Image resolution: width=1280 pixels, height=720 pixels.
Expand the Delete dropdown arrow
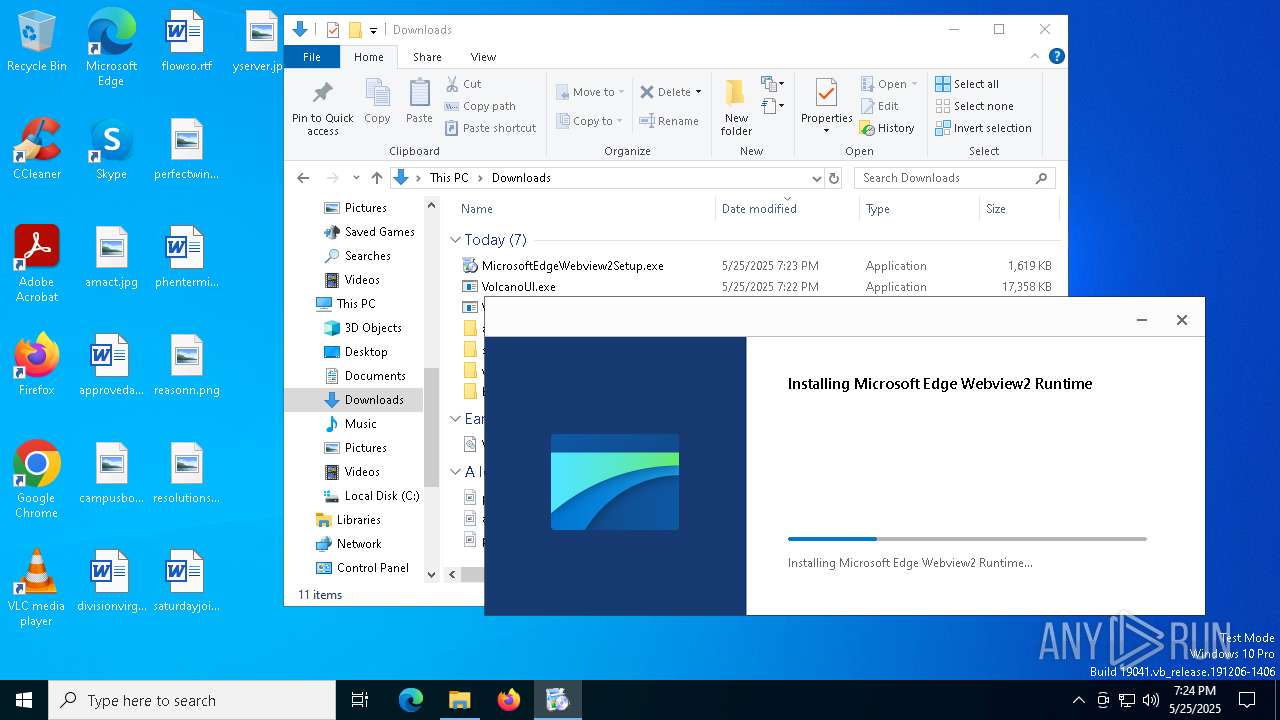[x=698, y=92]
